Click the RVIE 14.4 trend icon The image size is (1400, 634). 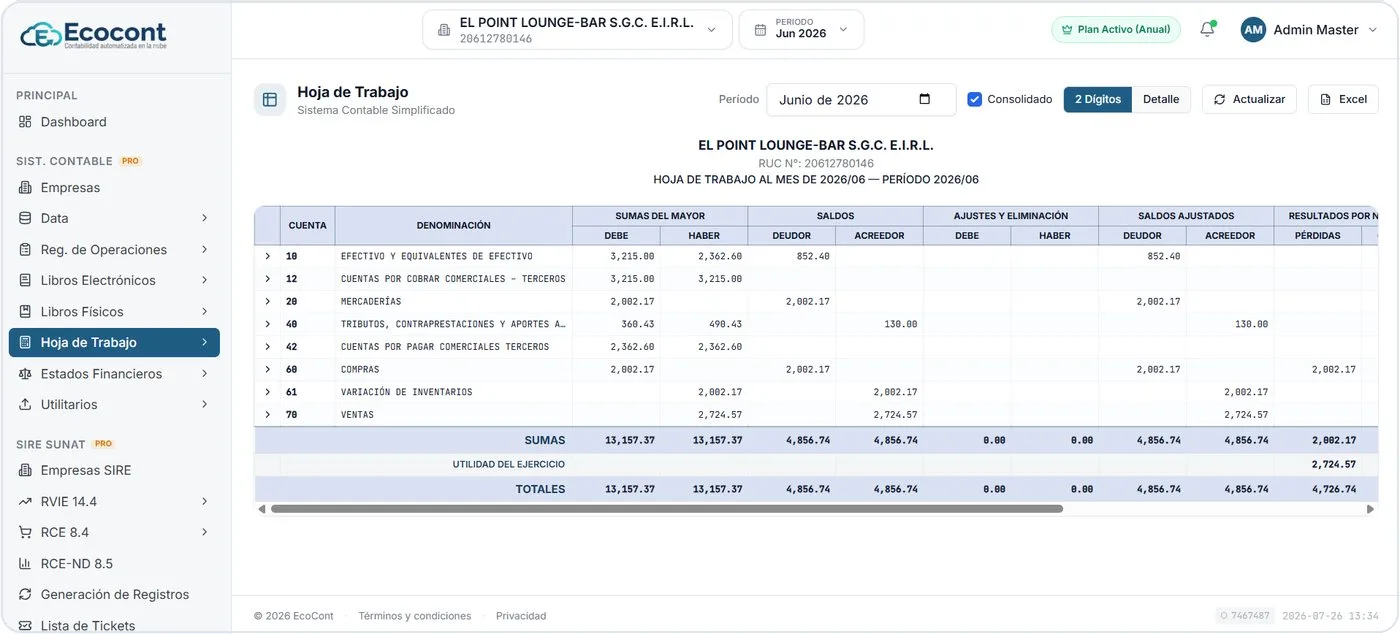(x=25, y=502)
